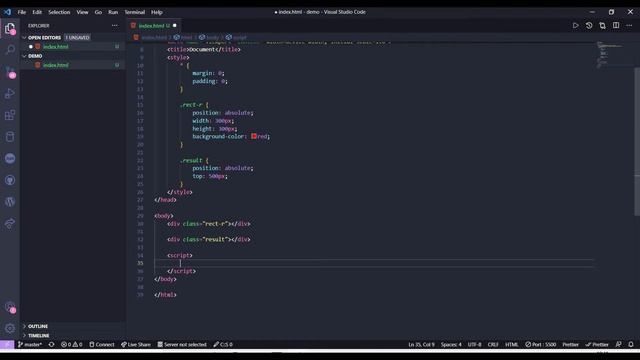Open the Manage gear icon

10,328
